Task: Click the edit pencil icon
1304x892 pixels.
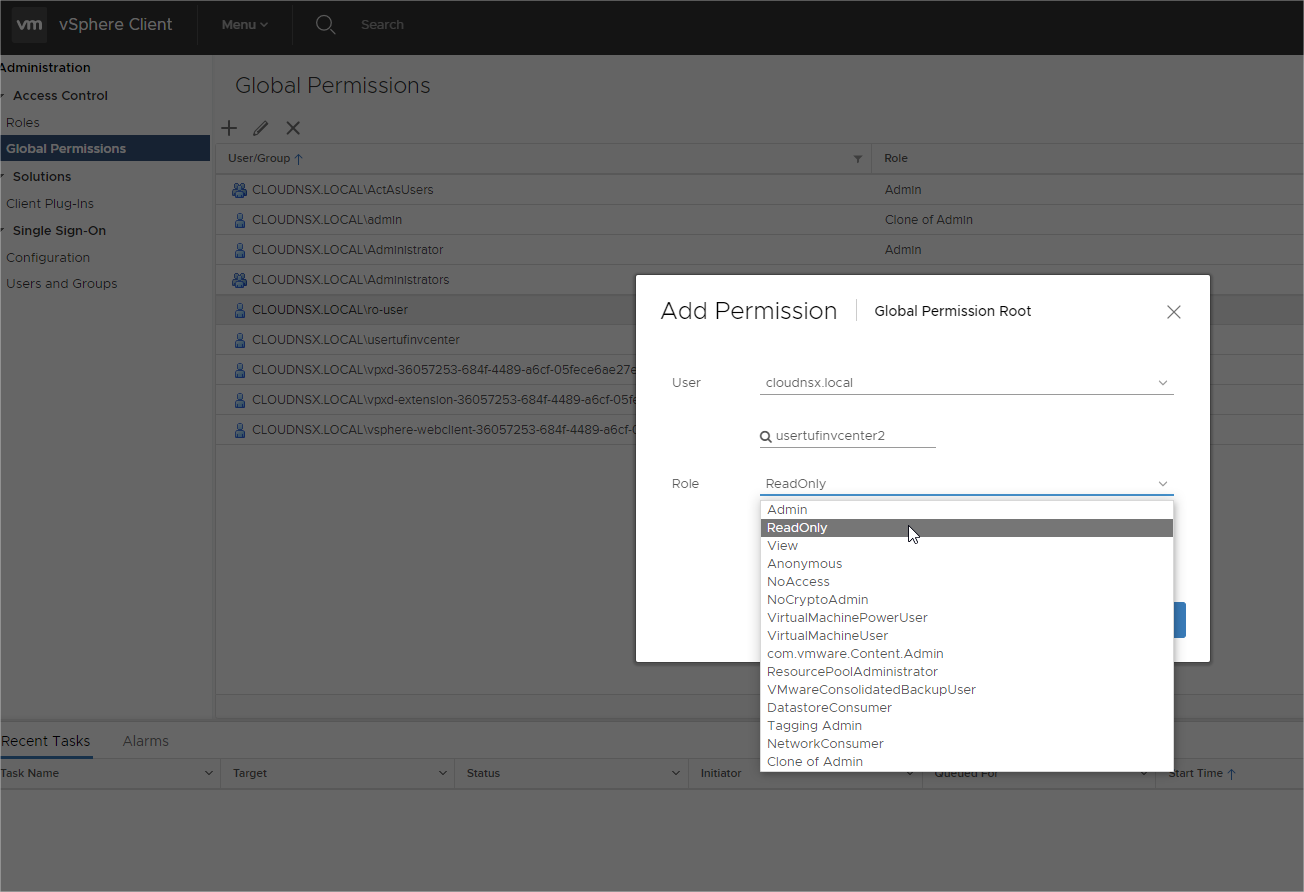Action: coord(261,128)
